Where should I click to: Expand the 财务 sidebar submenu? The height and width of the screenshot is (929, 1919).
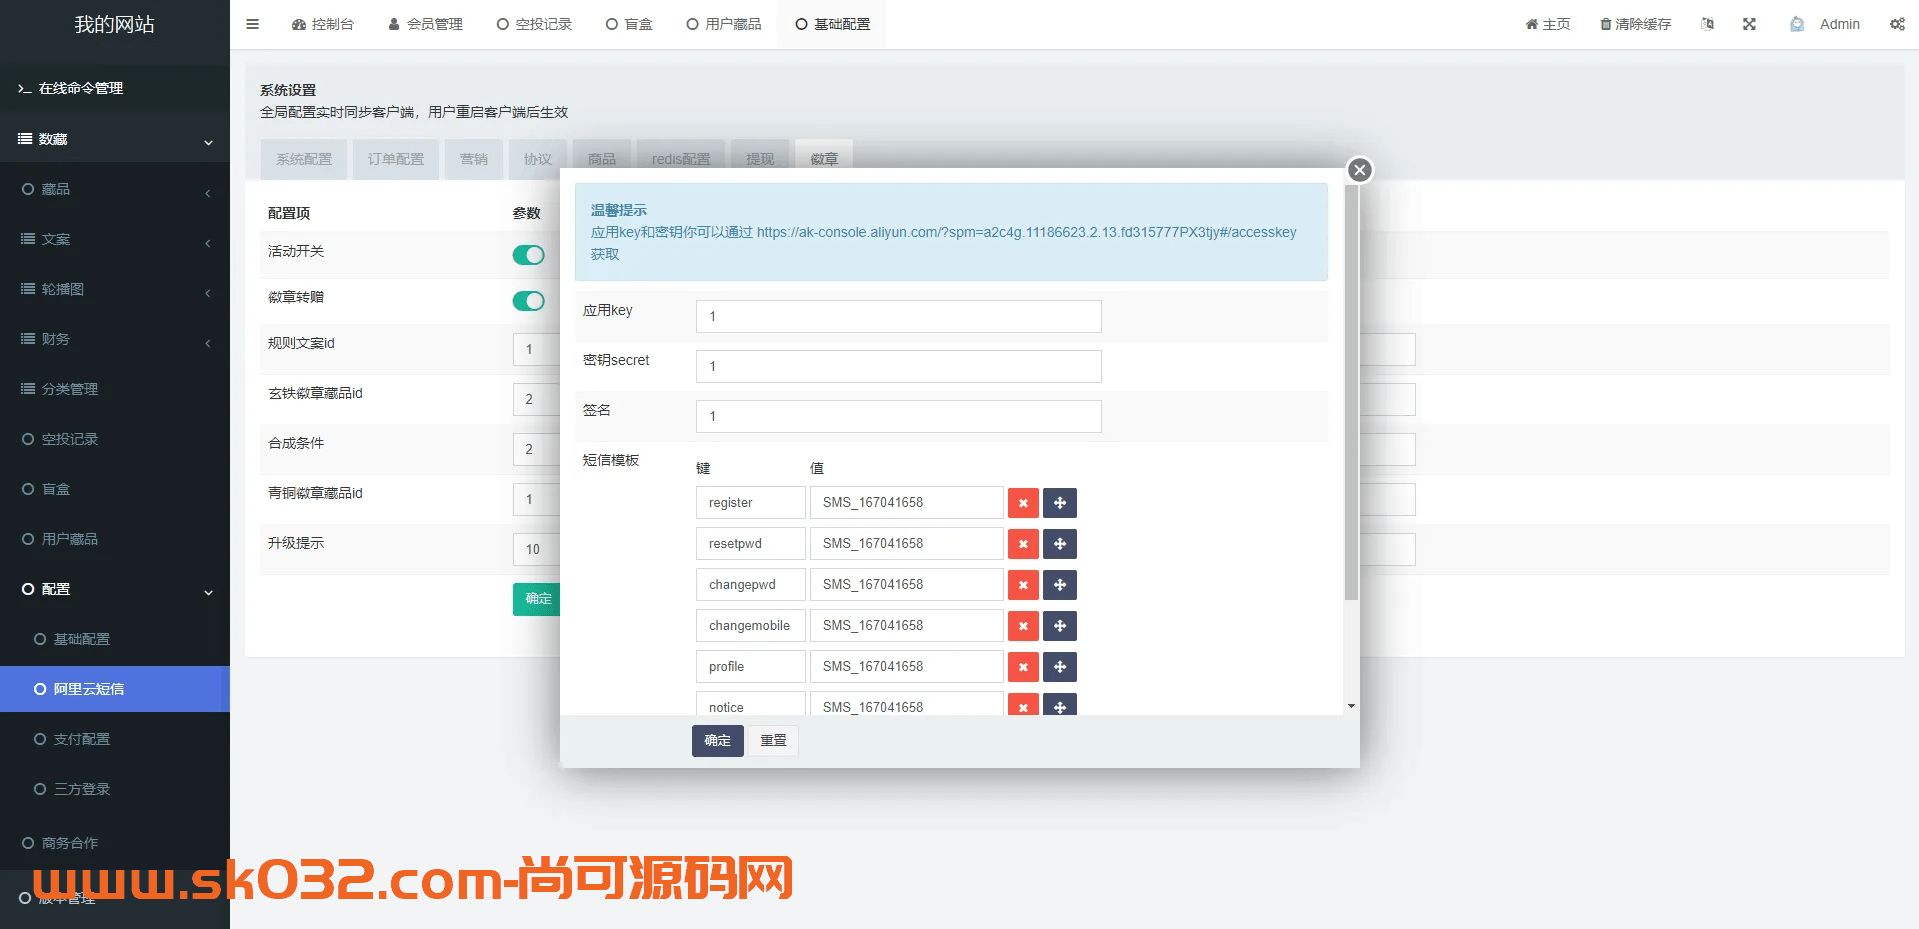point(115,339)
